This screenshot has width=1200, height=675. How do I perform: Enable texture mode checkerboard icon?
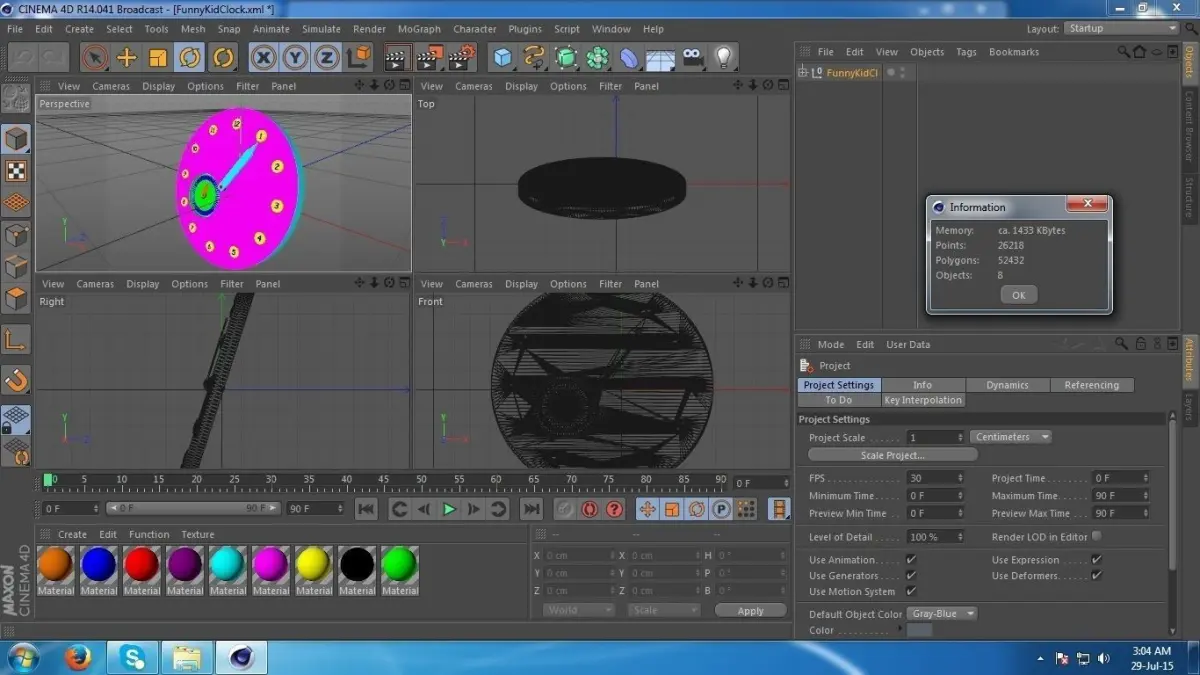pos(16,170)
